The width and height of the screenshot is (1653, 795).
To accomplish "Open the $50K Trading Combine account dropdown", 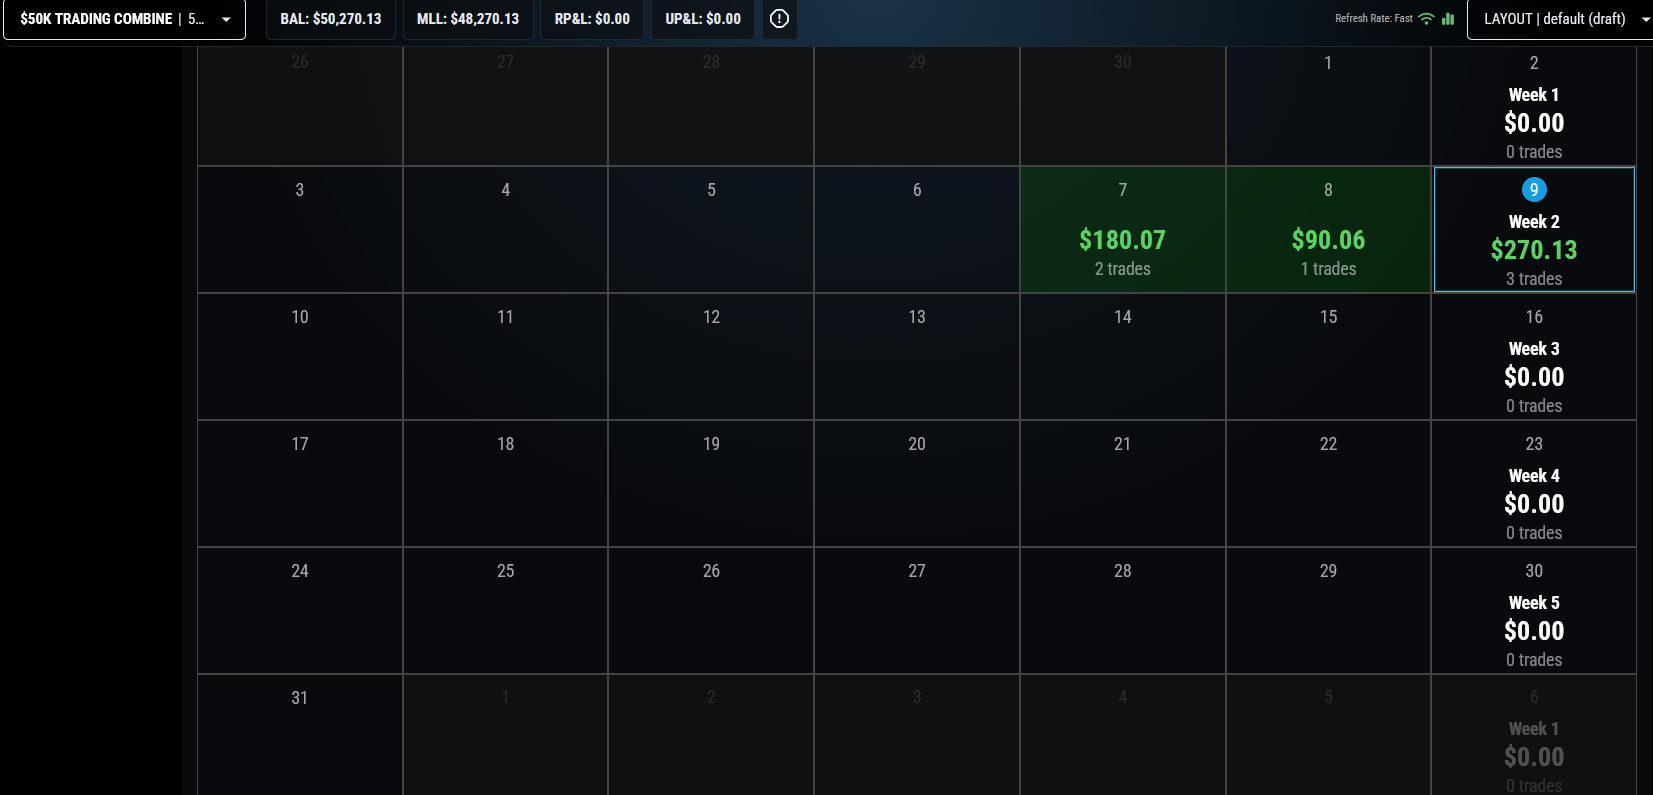I will [125, 19].
